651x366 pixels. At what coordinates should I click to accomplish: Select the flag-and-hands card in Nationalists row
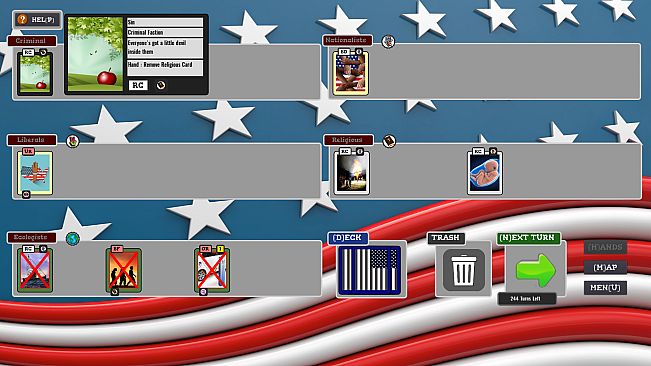(350, 72)
